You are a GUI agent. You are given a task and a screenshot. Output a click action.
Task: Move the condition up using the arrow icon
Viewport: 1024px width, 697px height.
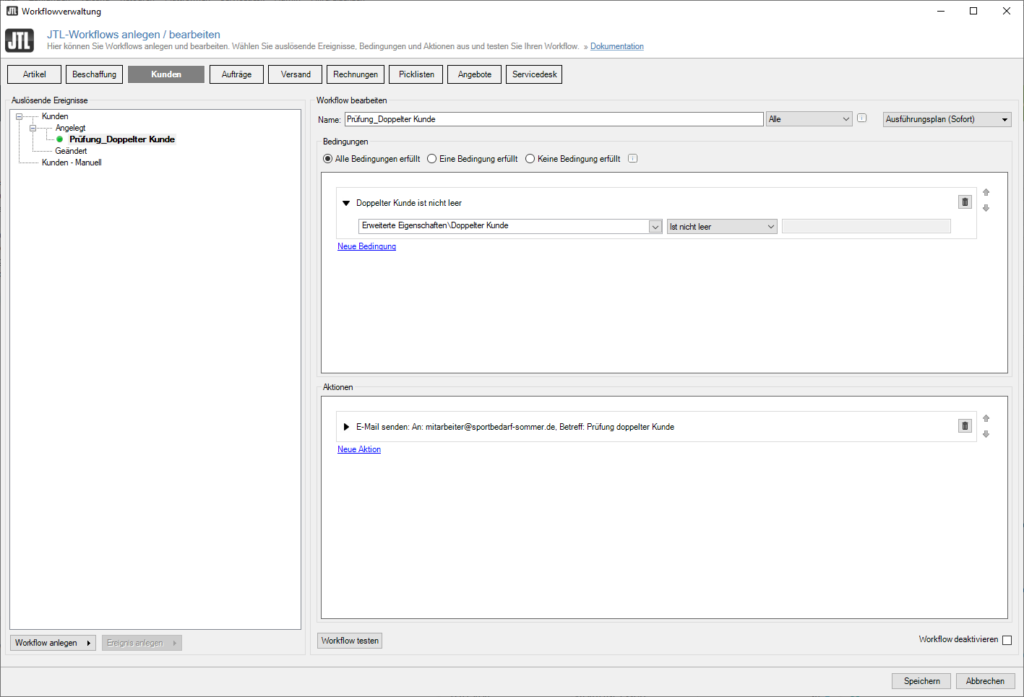point(986,192)
